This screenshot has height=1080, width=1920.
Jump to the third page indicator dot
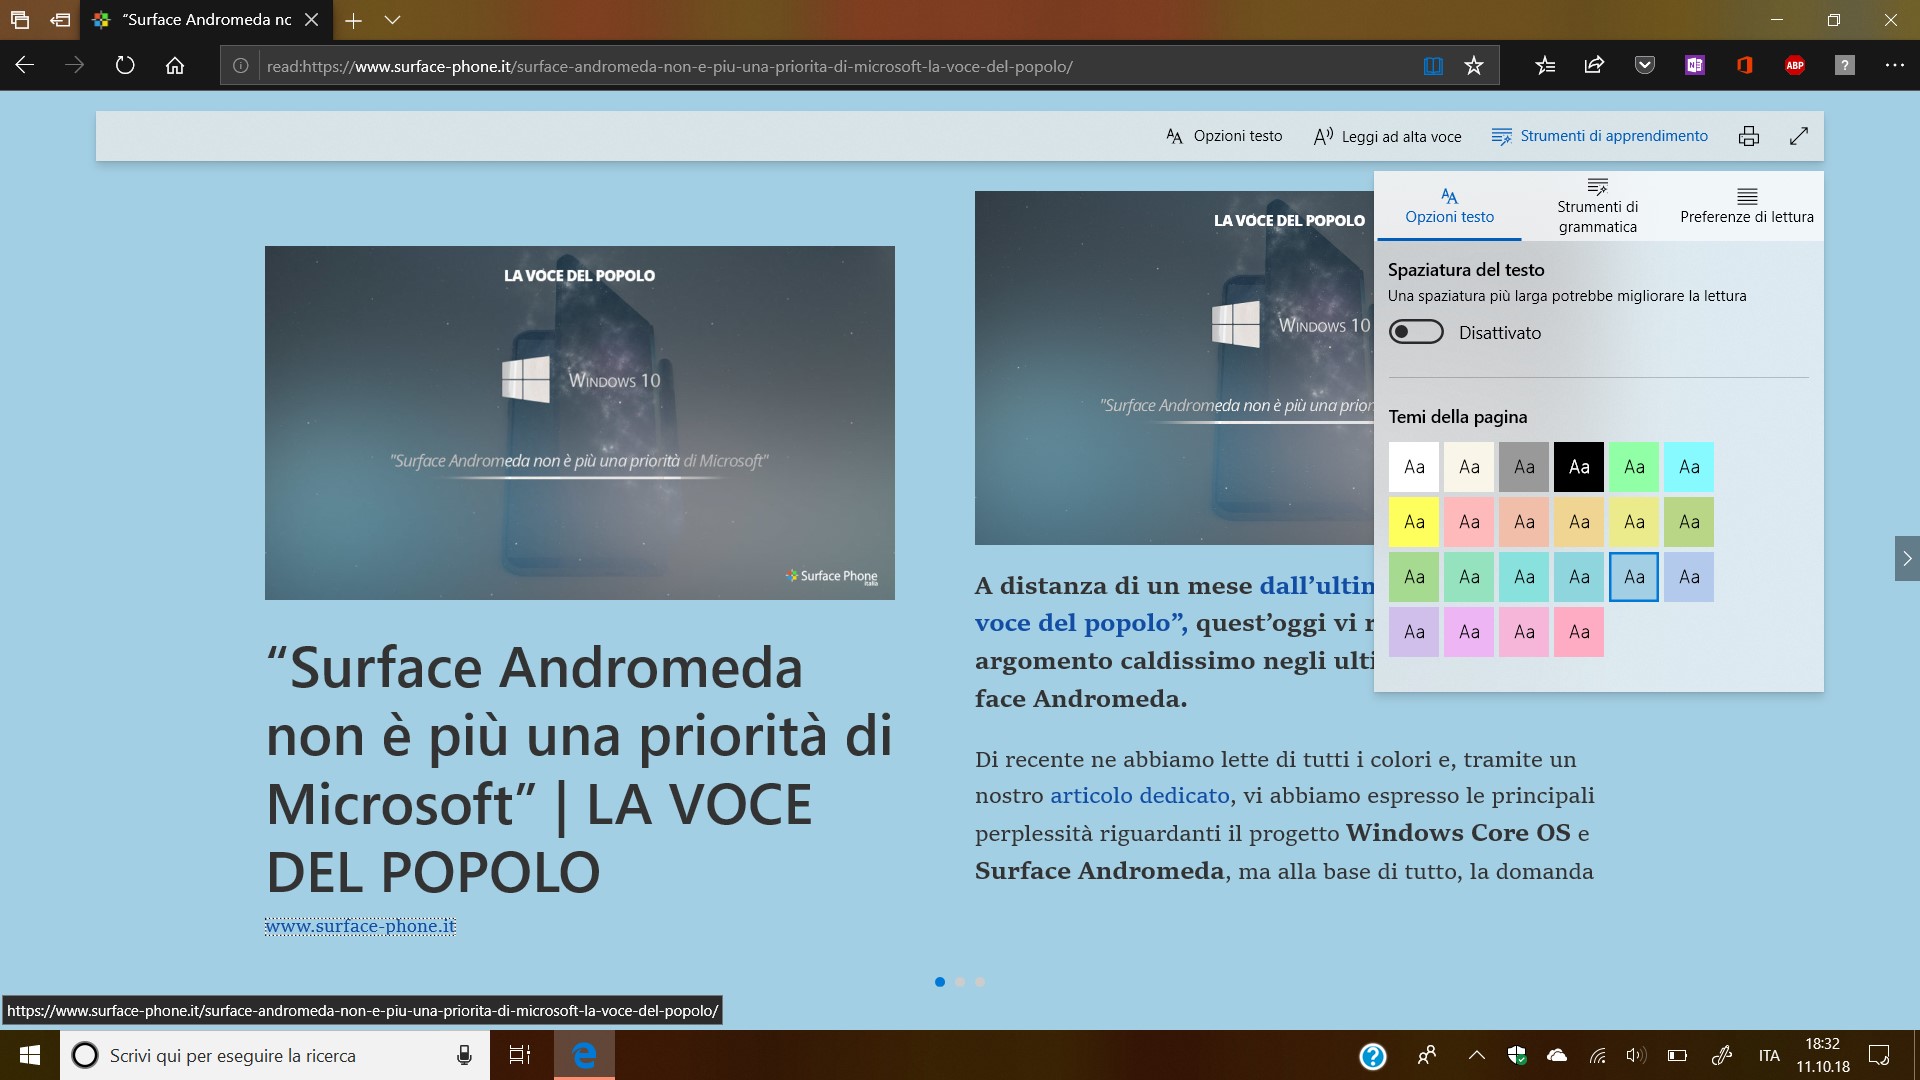[x=980, y=982]
